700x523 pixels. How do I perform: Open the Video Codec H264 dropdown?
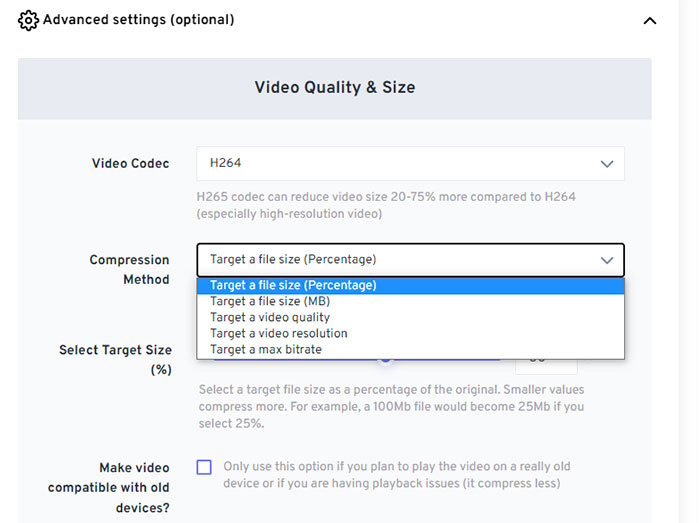click(x=410, y=163)
